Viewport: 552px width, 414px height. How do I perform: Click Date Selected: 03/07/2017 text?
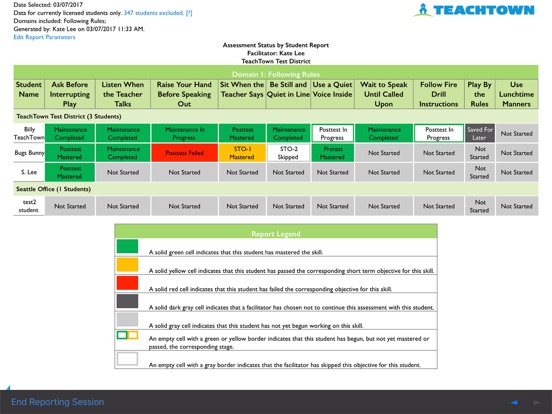point(48,5)
